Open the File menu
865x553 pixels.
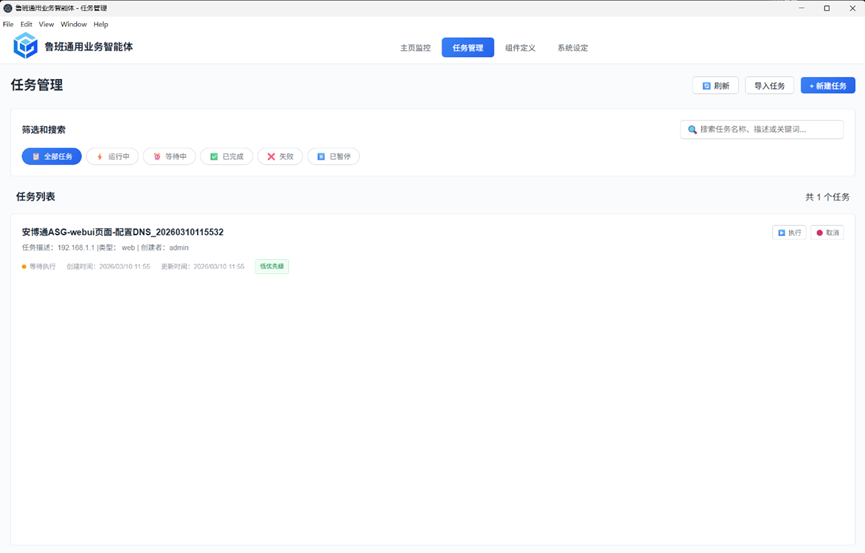pos(8,24)
